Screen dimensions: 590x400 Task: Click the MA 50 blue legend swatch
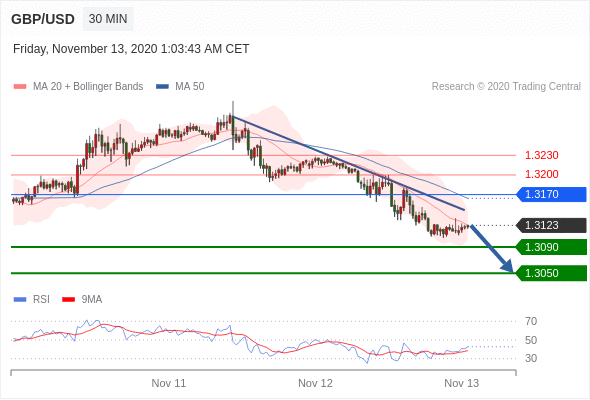point(162,87)
